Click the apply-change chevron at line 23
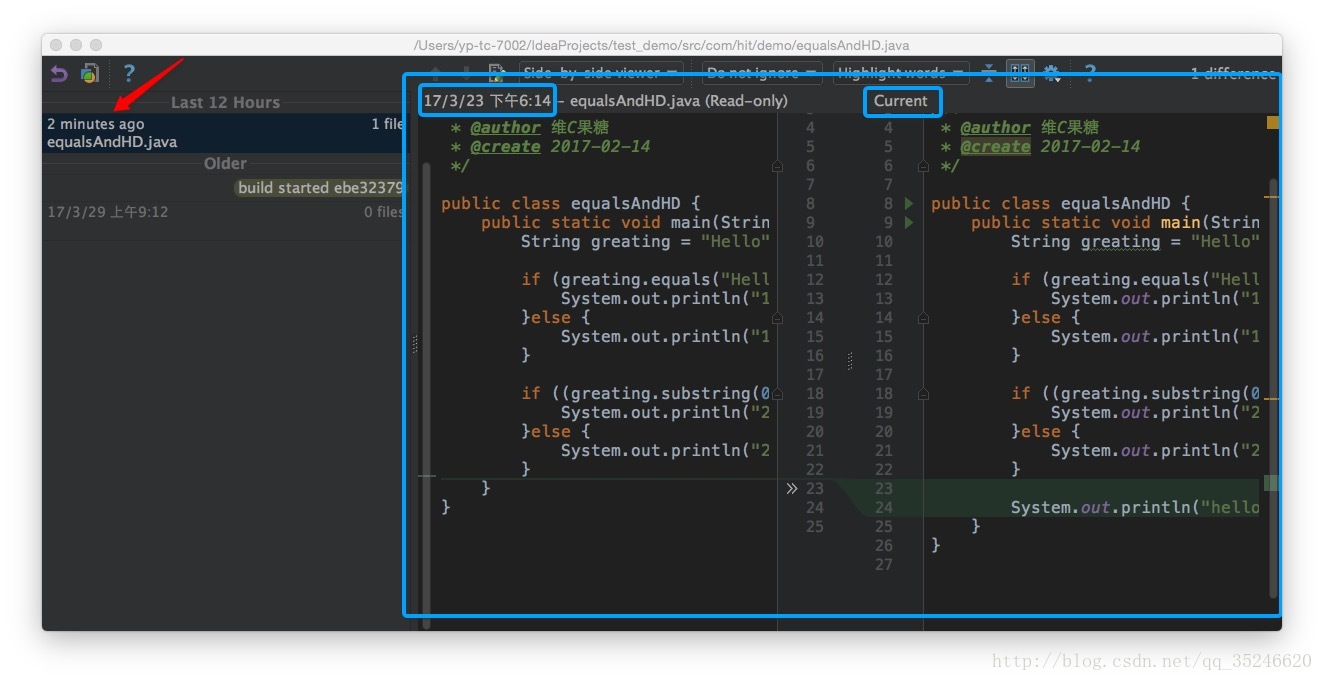1324x681 pixels. point(792,489)
